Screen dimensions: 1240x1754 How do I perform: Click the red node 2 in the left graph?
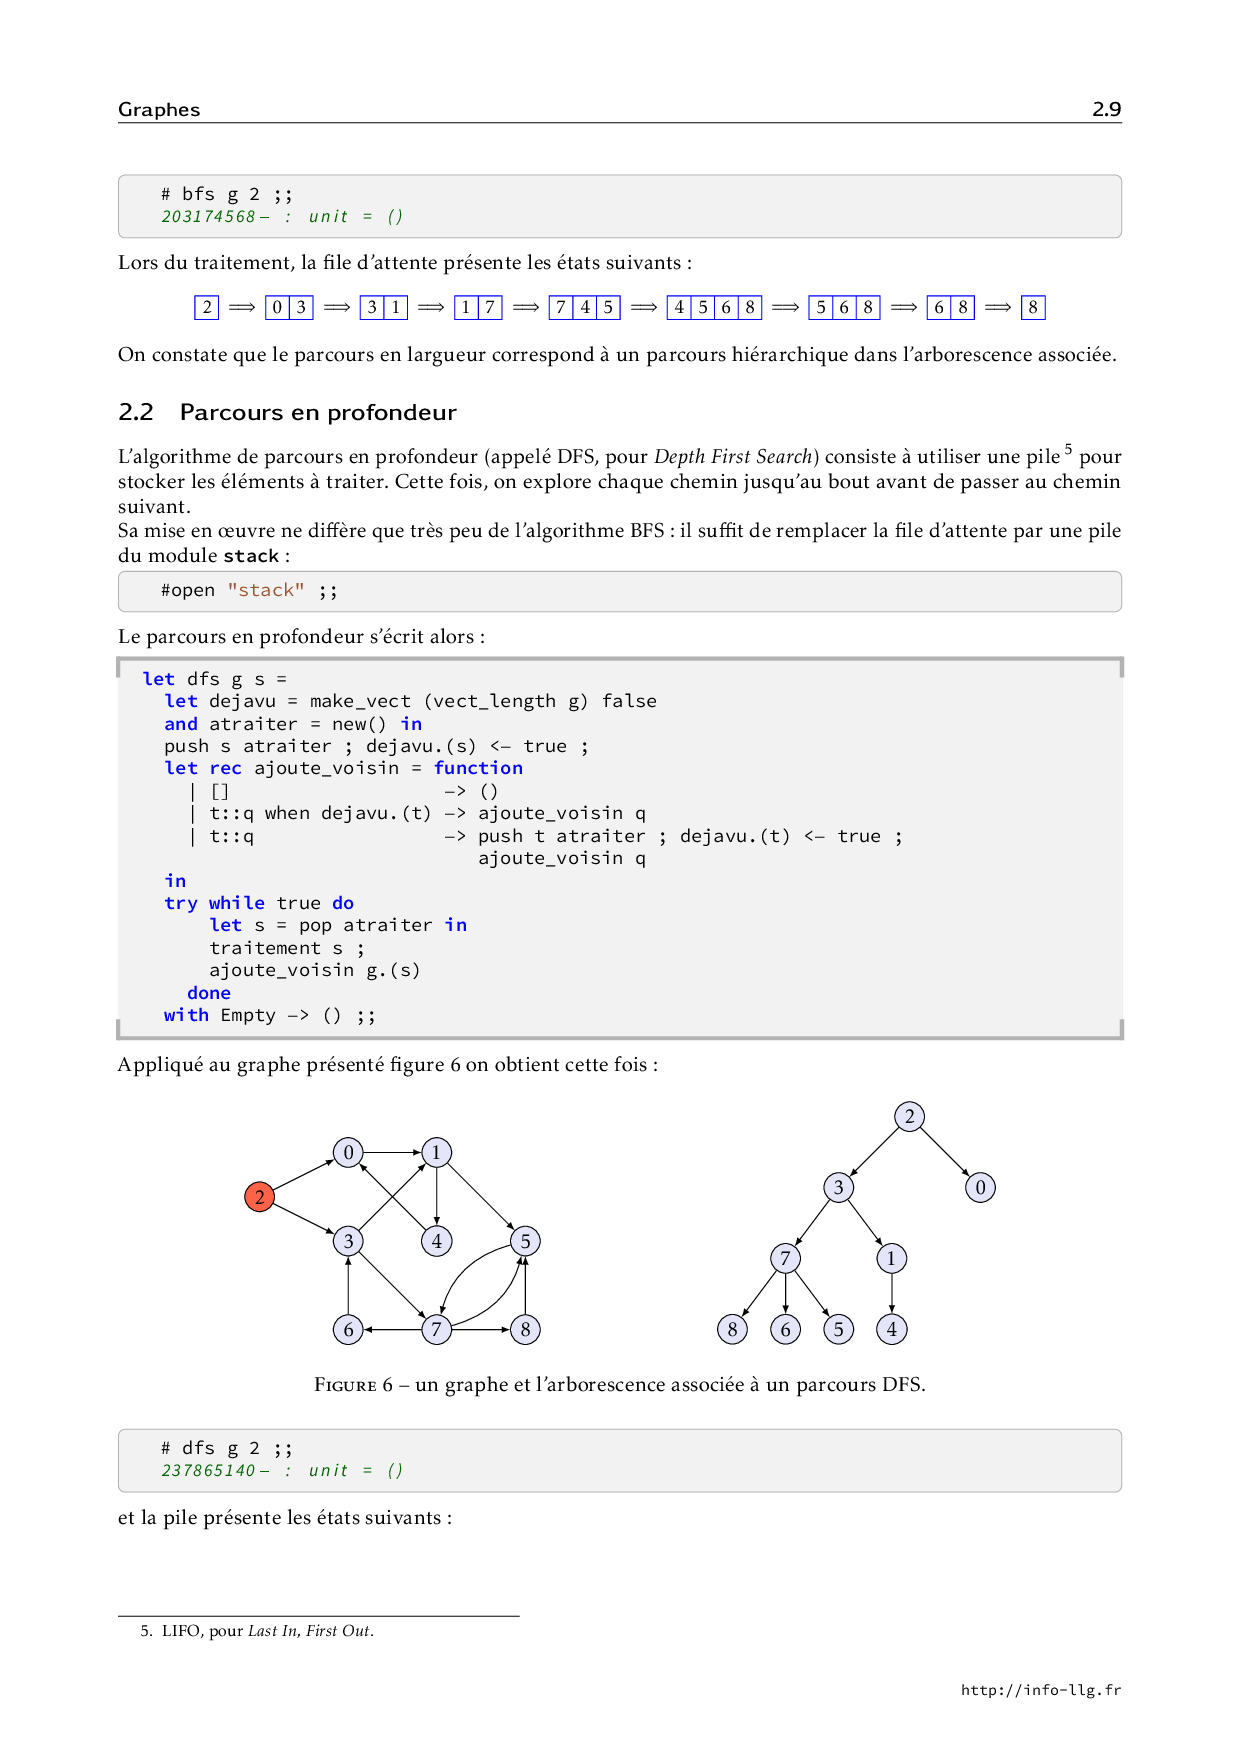point(259,1197)
